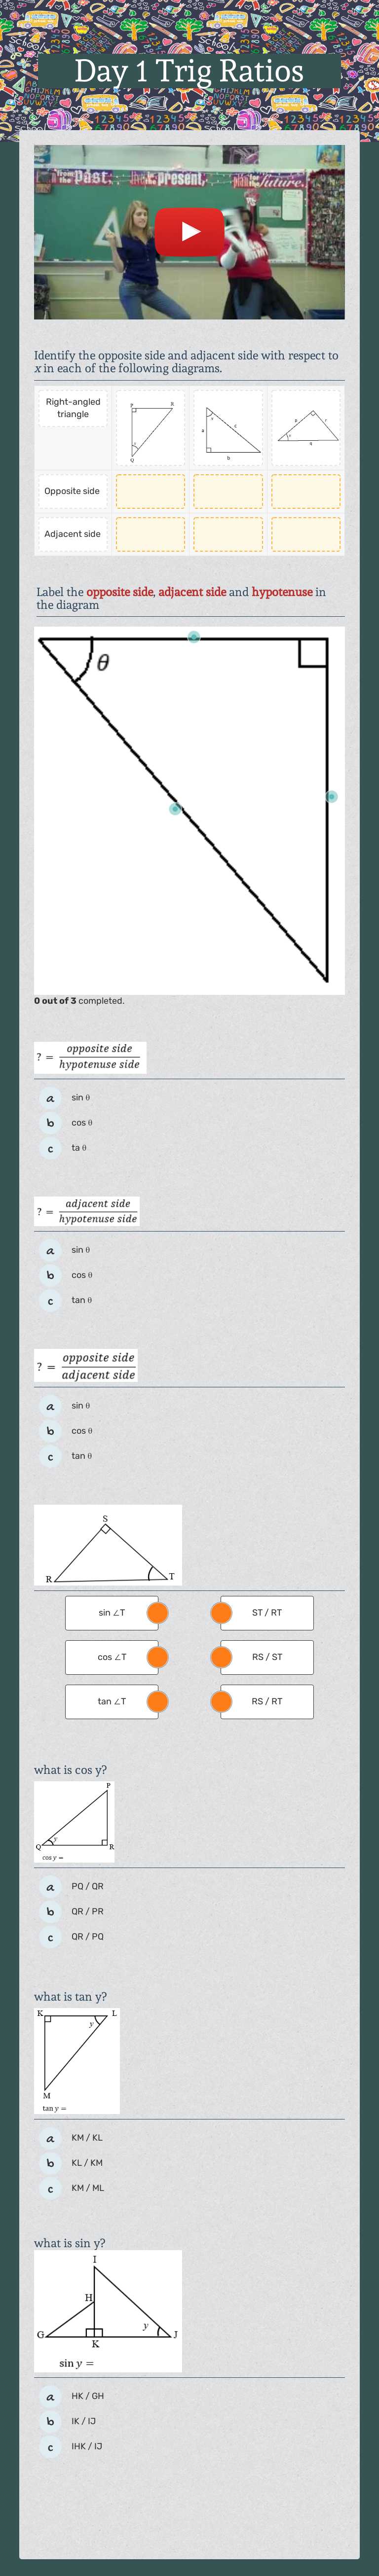
Task: Click the orange connector dot beside tan ∠T
Action: click(x=157, y=1701)
